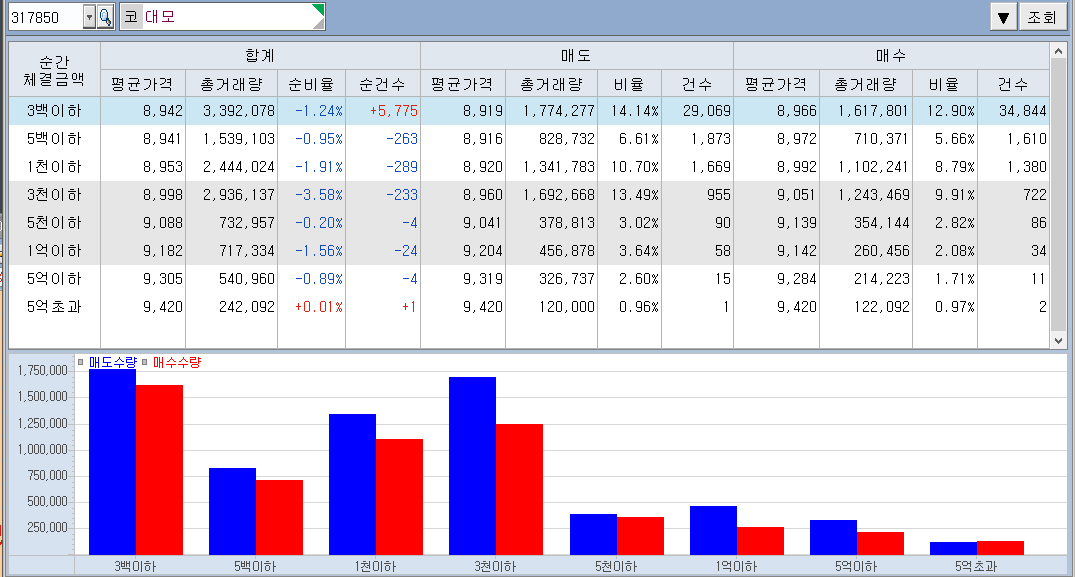1075x577 pixels.
Task: Select the 5천이하 table row label
Action: coord(54,223)
